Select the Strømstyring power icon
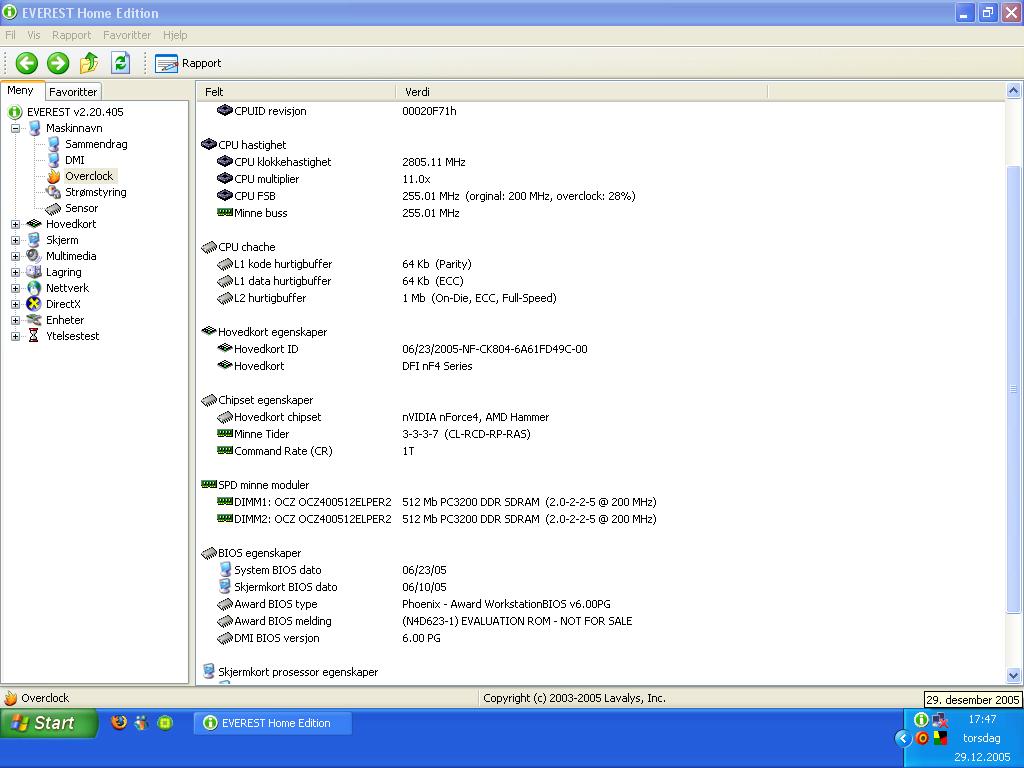 pyautogui.click(x=54, y=192)
